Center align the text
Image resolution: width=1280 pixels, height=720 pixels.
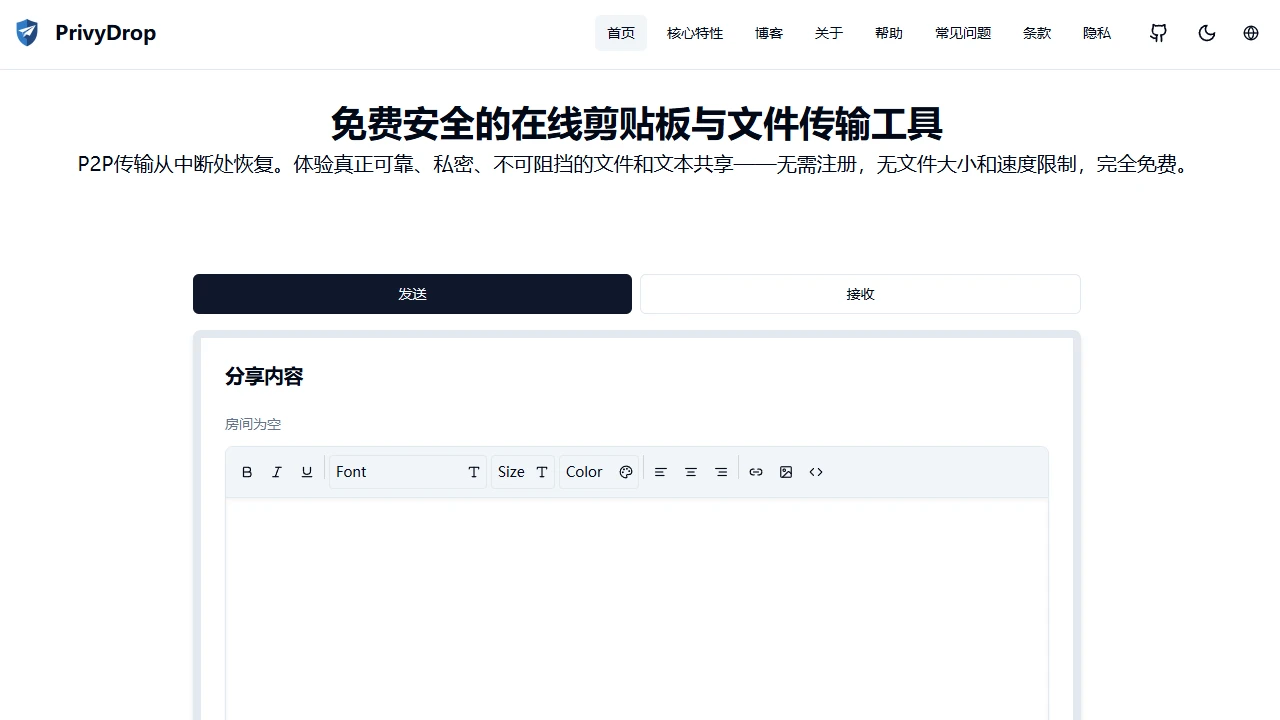pos(690,472)
